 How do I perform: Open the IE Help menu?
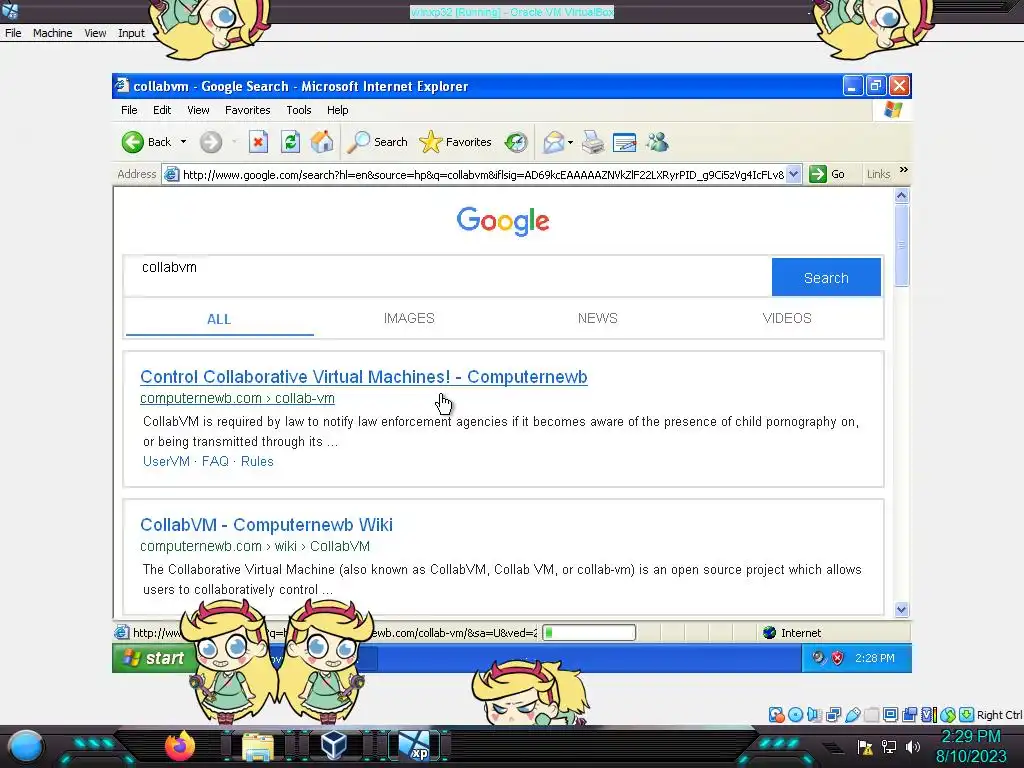338,110
